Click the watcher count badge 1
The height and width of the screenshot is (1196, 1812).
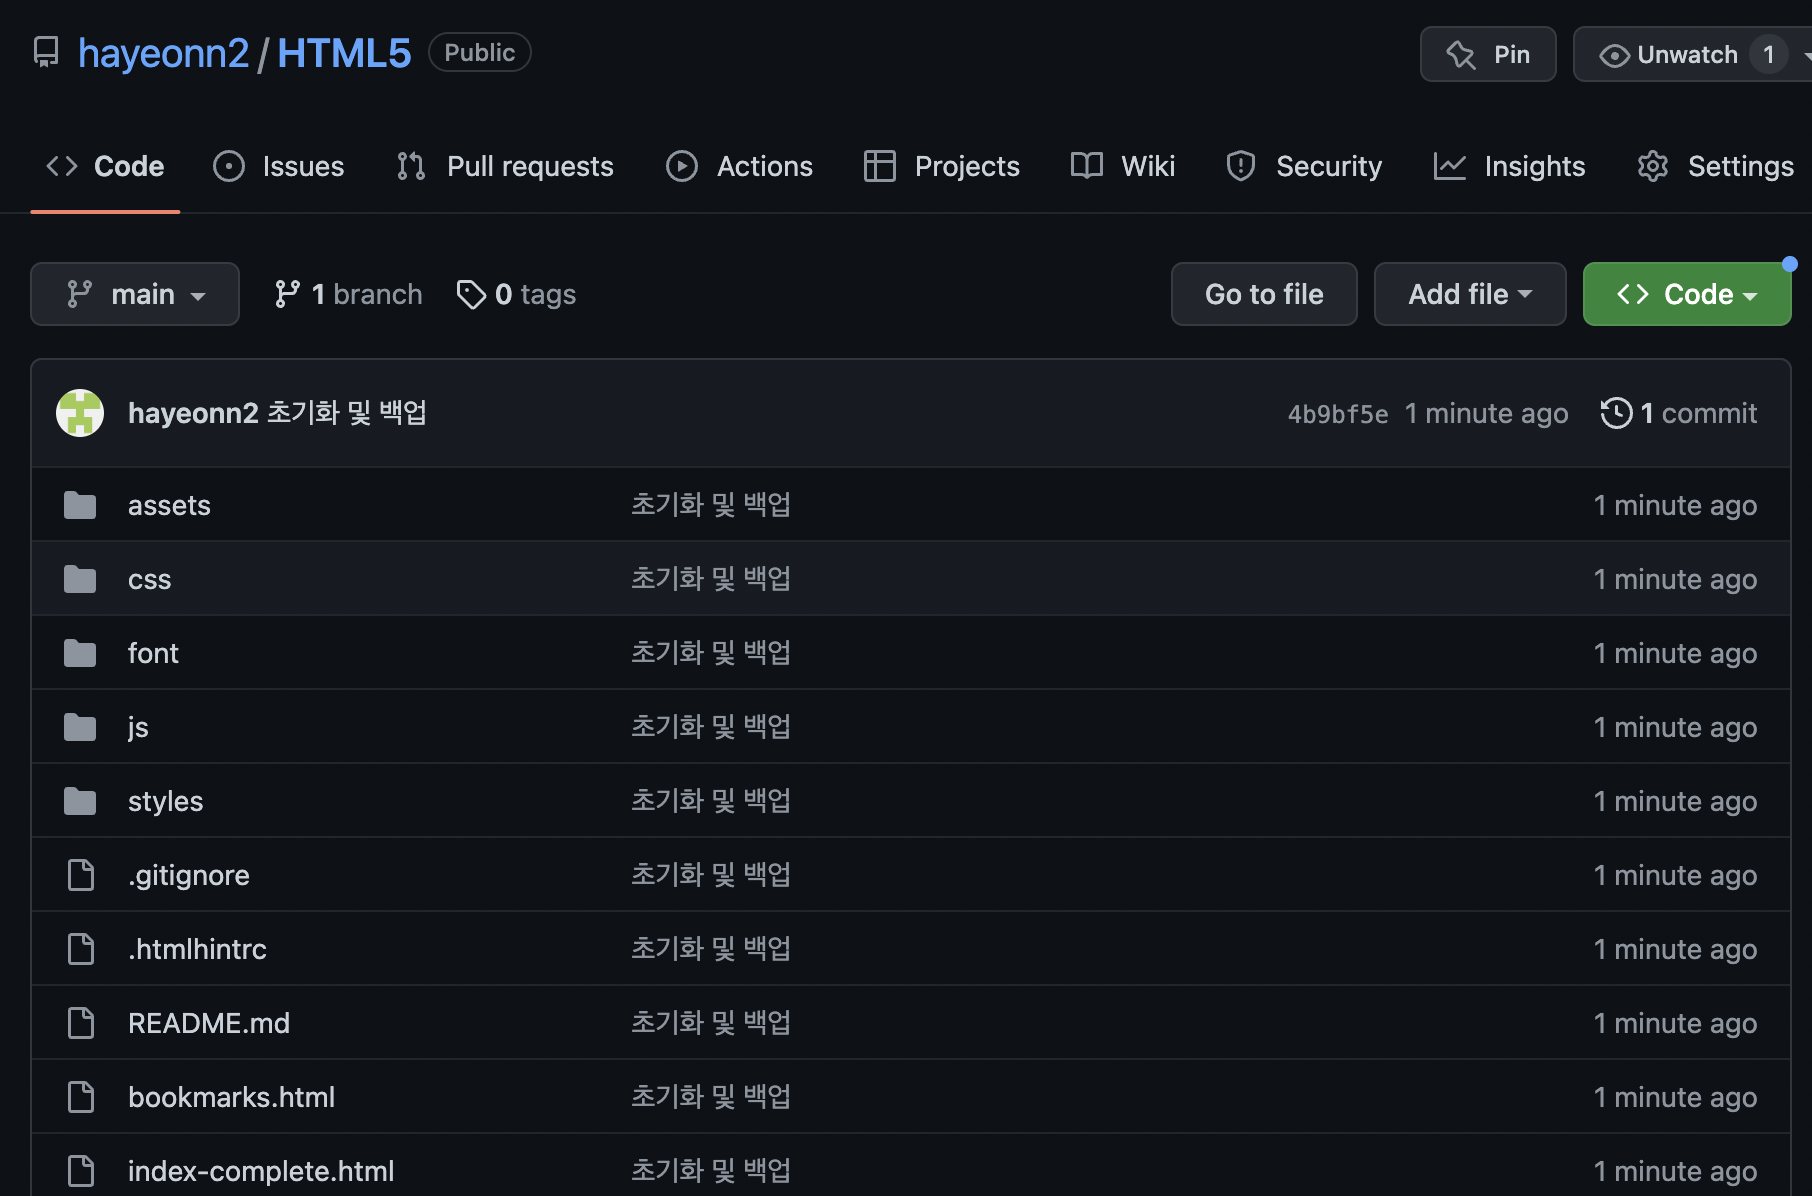1768,54
